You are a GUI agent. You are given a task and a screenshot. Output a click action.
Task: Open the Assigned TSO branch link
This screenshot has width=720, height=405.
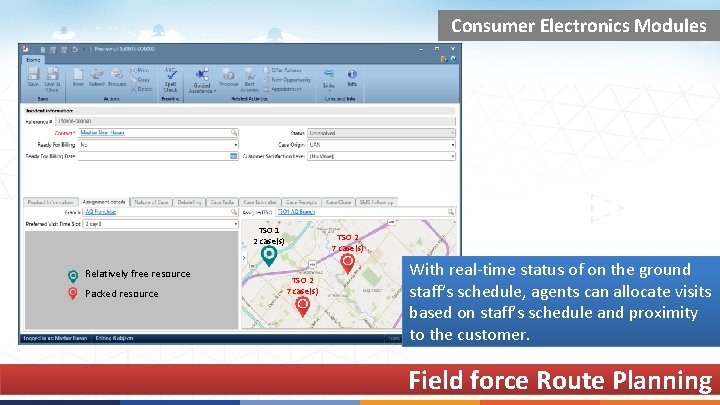pyautogui.click(x=297, y=212)
